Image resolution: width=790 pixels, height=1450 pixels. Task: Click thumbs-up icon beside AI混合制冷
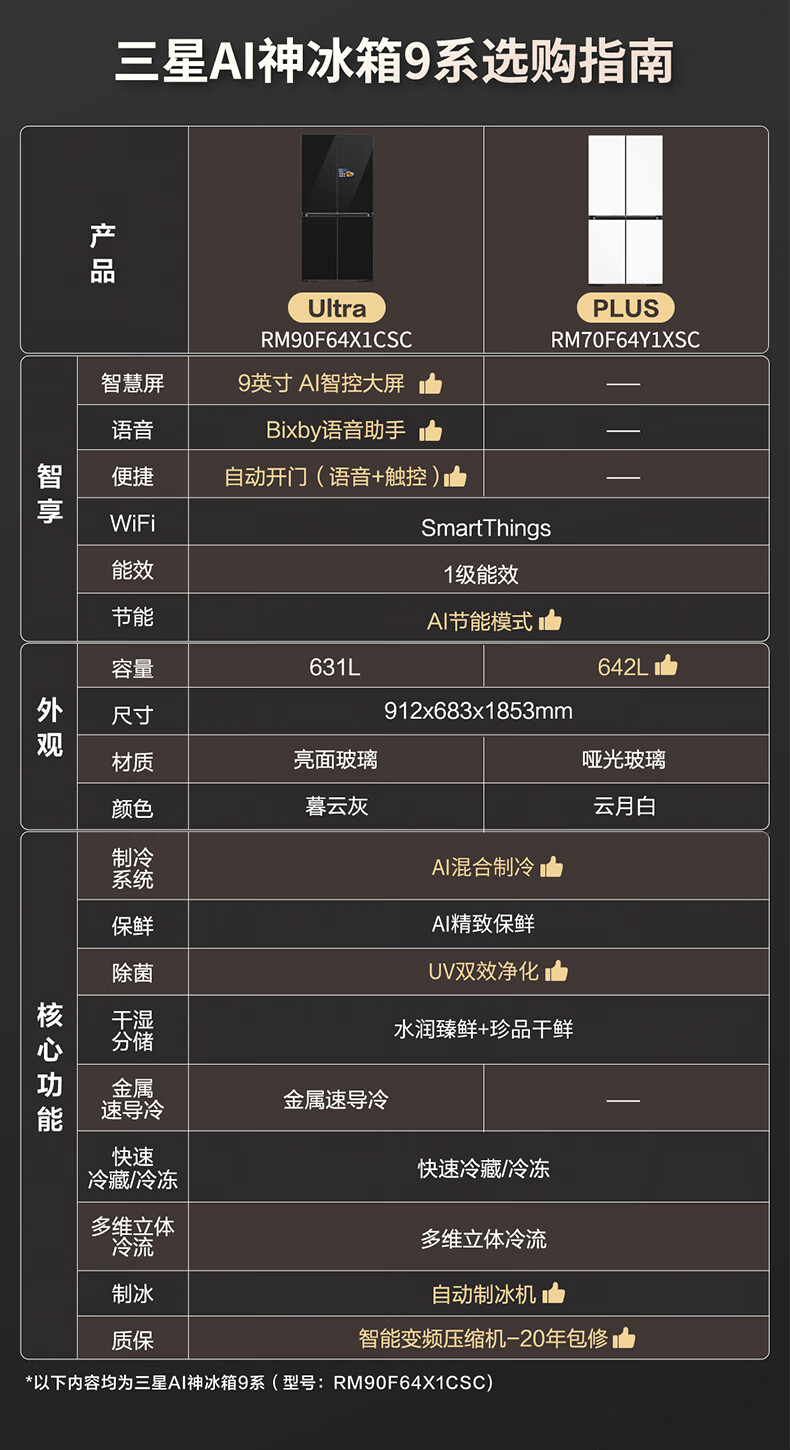coord(551,867)
